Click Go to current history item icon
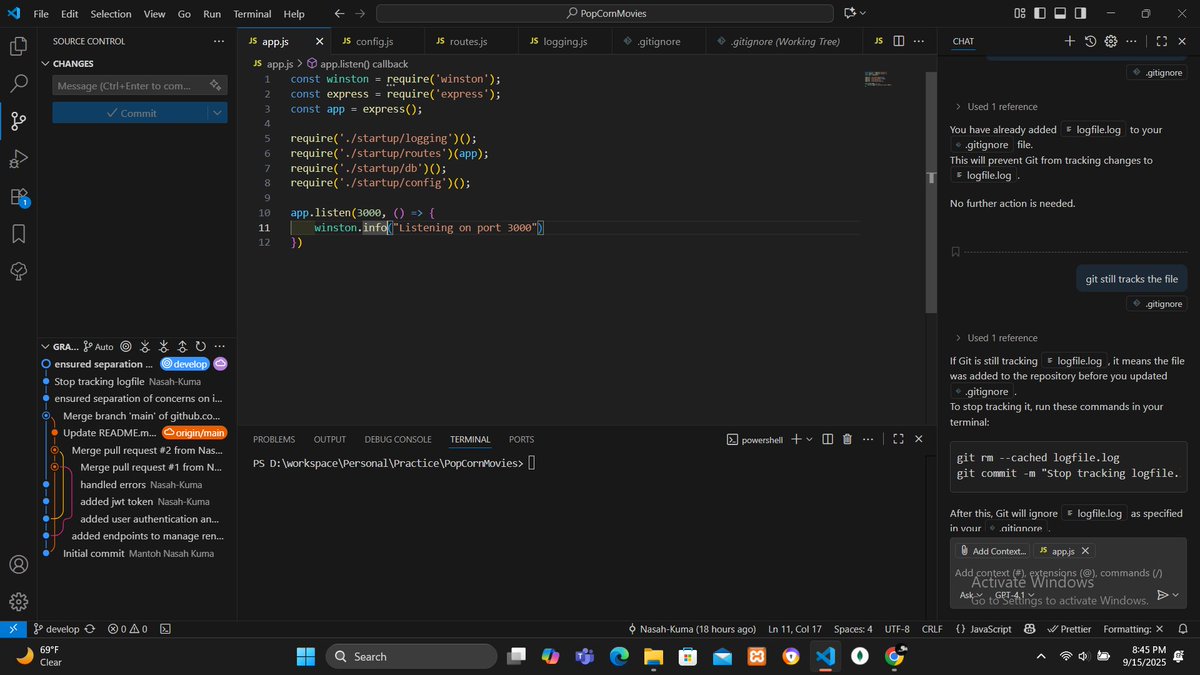1200x675 pixels. tap(126, 346)
